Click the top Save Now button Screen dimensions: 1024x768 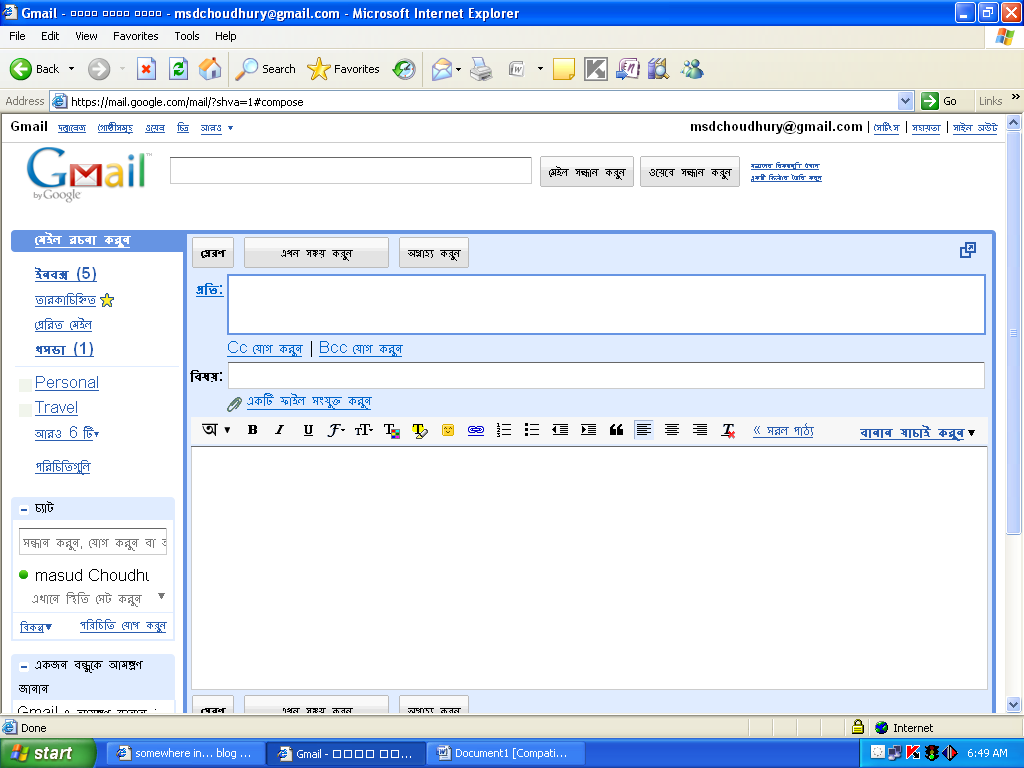pos(316,253)
